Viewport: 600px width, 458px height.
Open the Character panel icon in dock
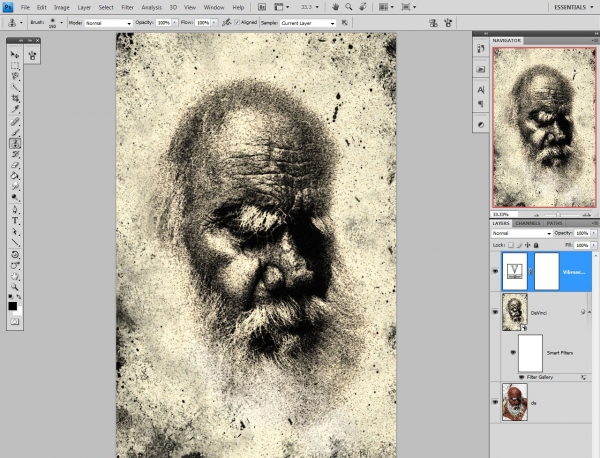pyautogui.click(x=481, y=90)
